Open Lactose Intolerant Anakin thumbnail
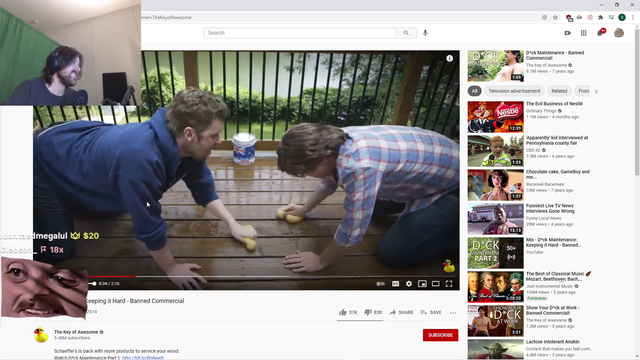 pos(496,349)
